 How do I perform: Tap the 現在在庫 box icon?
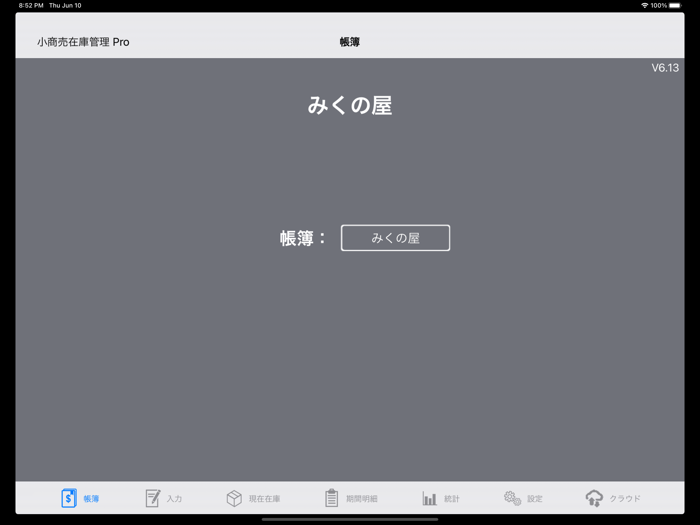pos(234,498)
